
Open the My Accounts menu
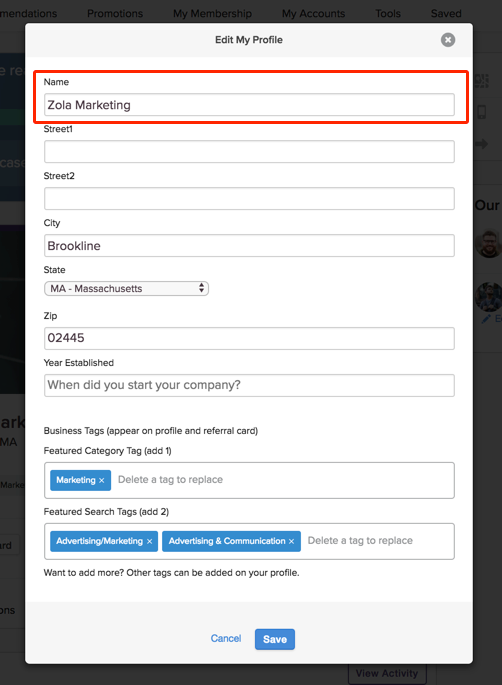313,14
